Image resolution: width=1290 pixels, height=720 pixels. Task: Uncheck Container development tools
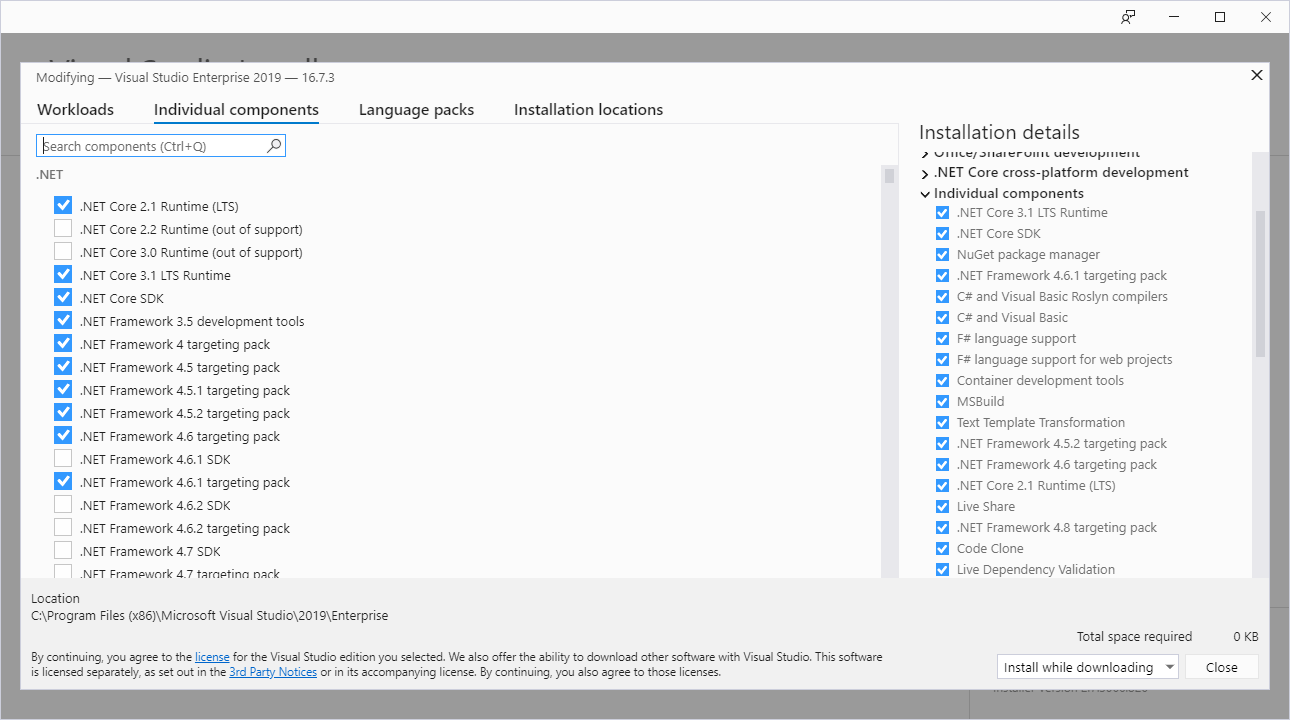point(942,381)
